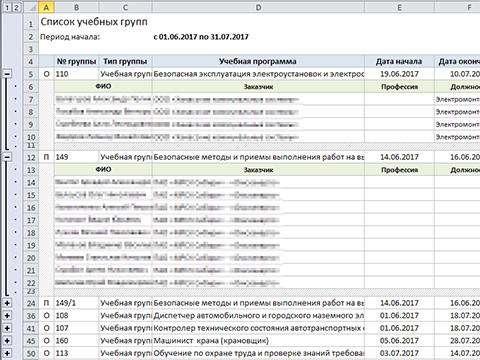Click program 'Безопасная эксплуатация электроустановок' cell

coord(258,74)
